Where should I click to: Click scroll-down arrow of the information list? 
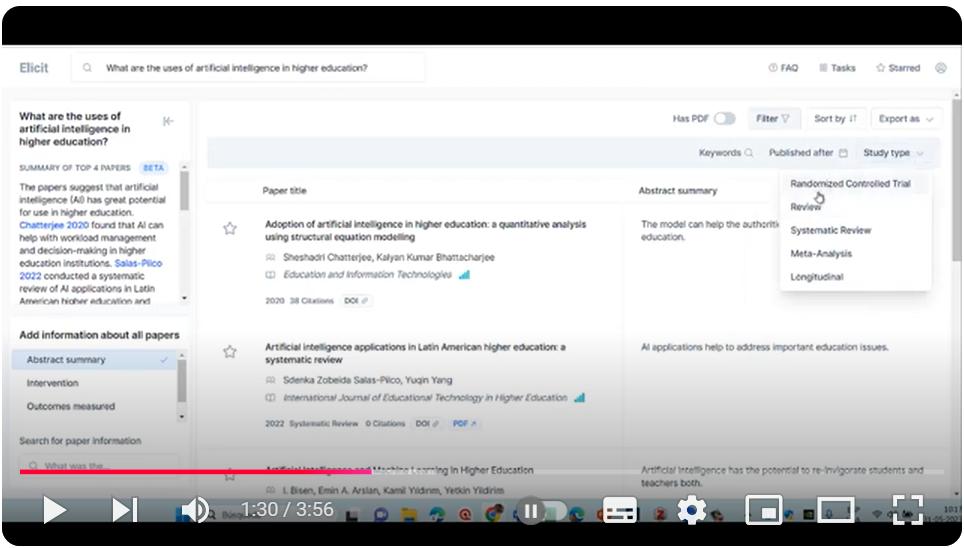(182, 416)
